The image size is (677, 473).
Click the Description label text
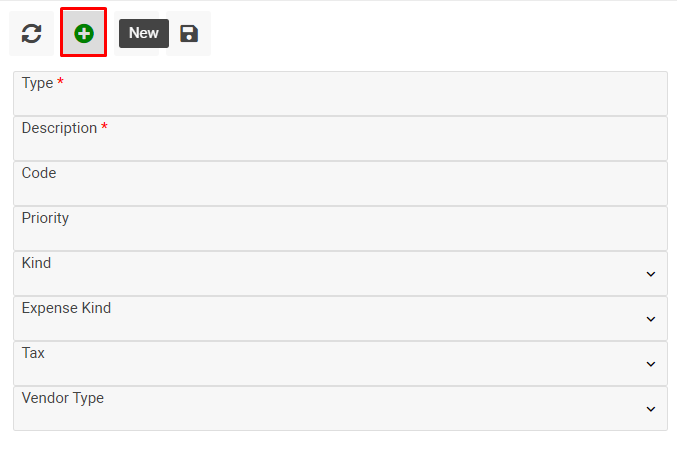[59, 128]
